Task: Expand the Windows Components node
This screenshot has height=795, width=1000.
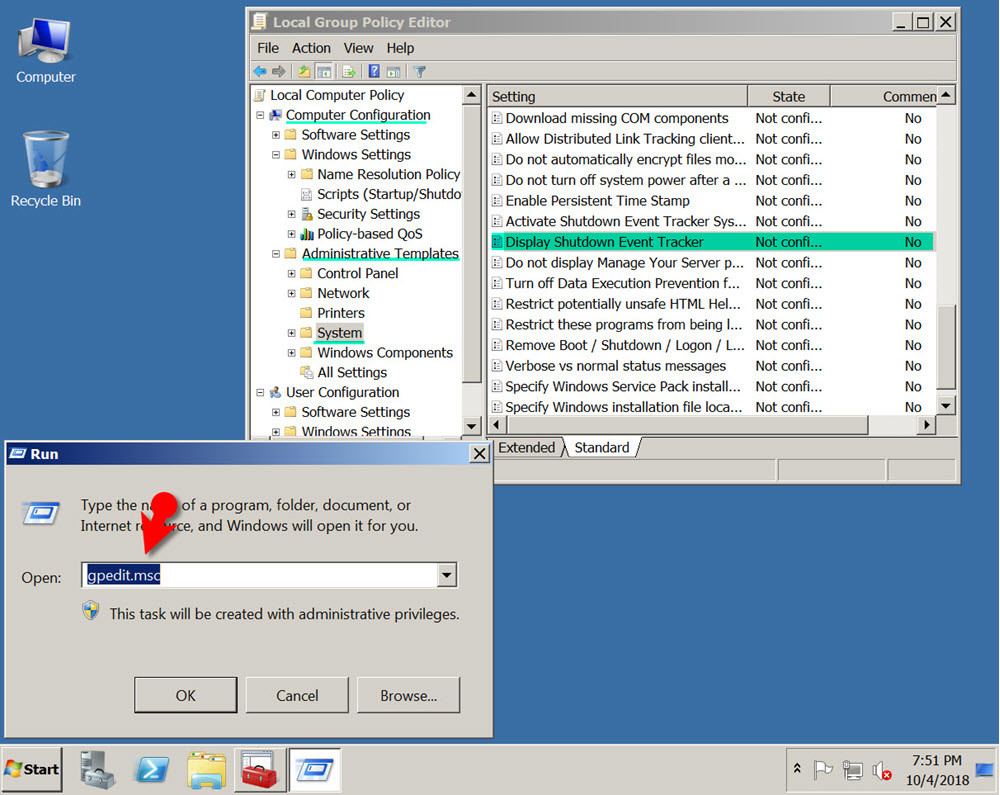Action: pyautogui.click(x=291, y=353)
